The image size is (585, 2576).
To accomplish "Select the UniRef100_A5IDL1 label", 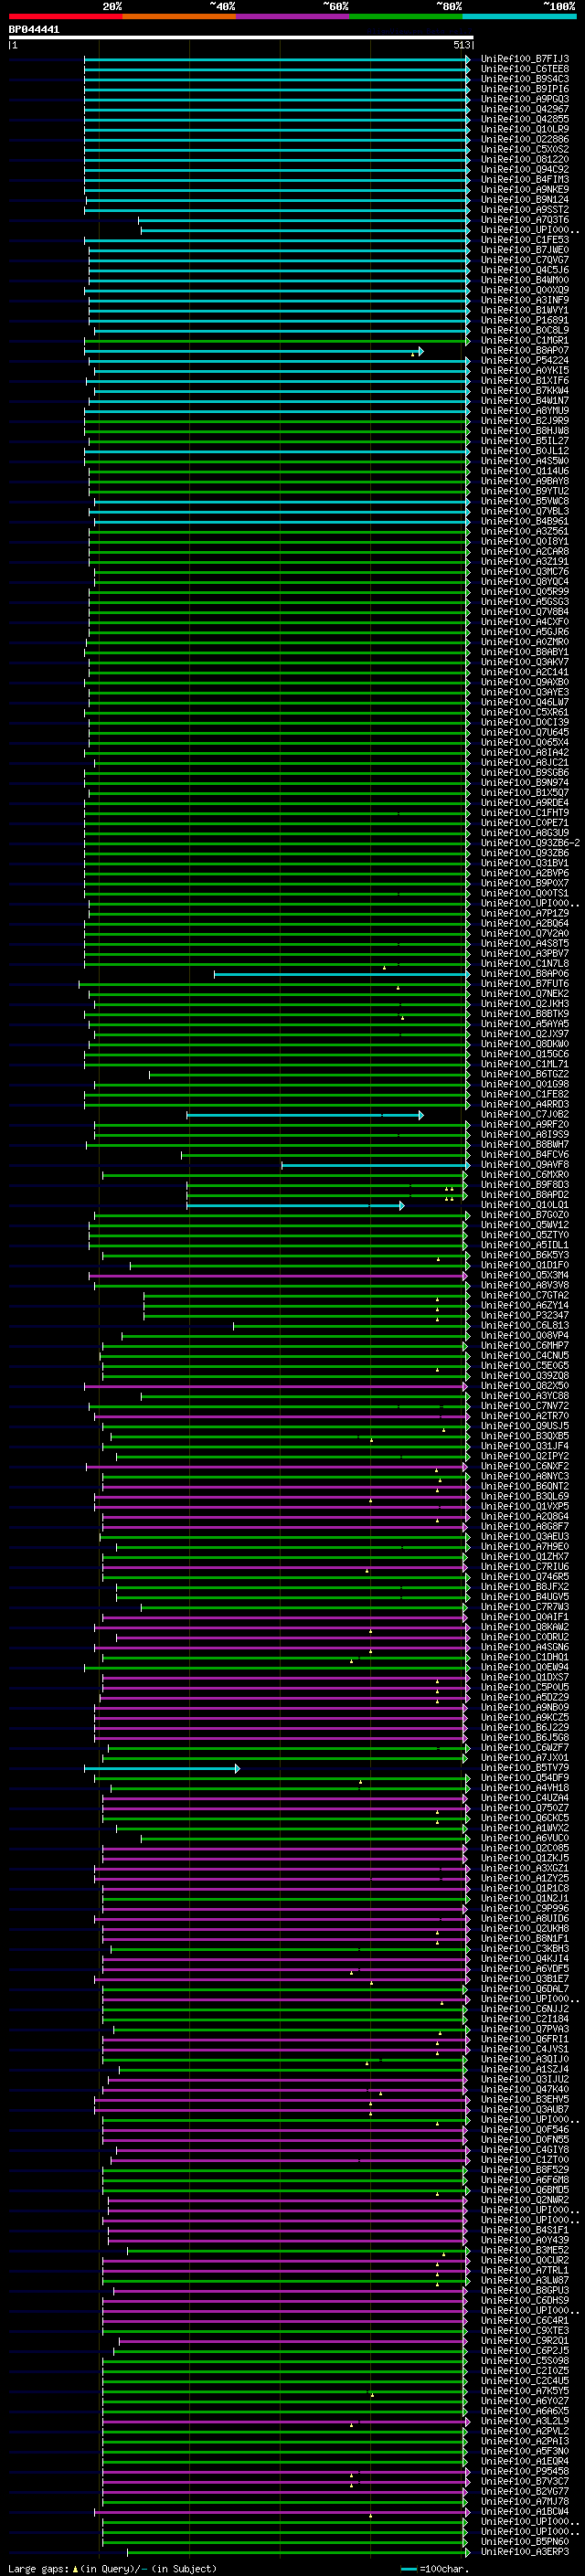I will pos(525,1245).
